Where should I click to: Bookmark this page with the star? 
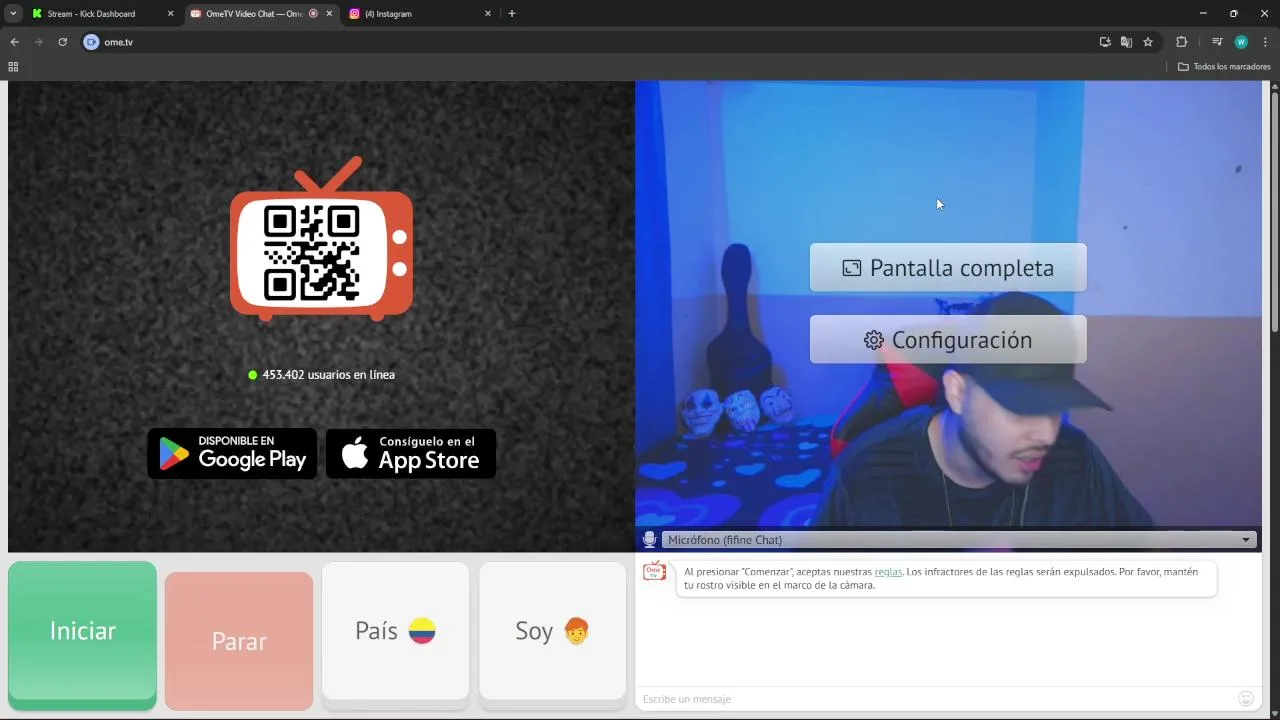click(1148, 42)
